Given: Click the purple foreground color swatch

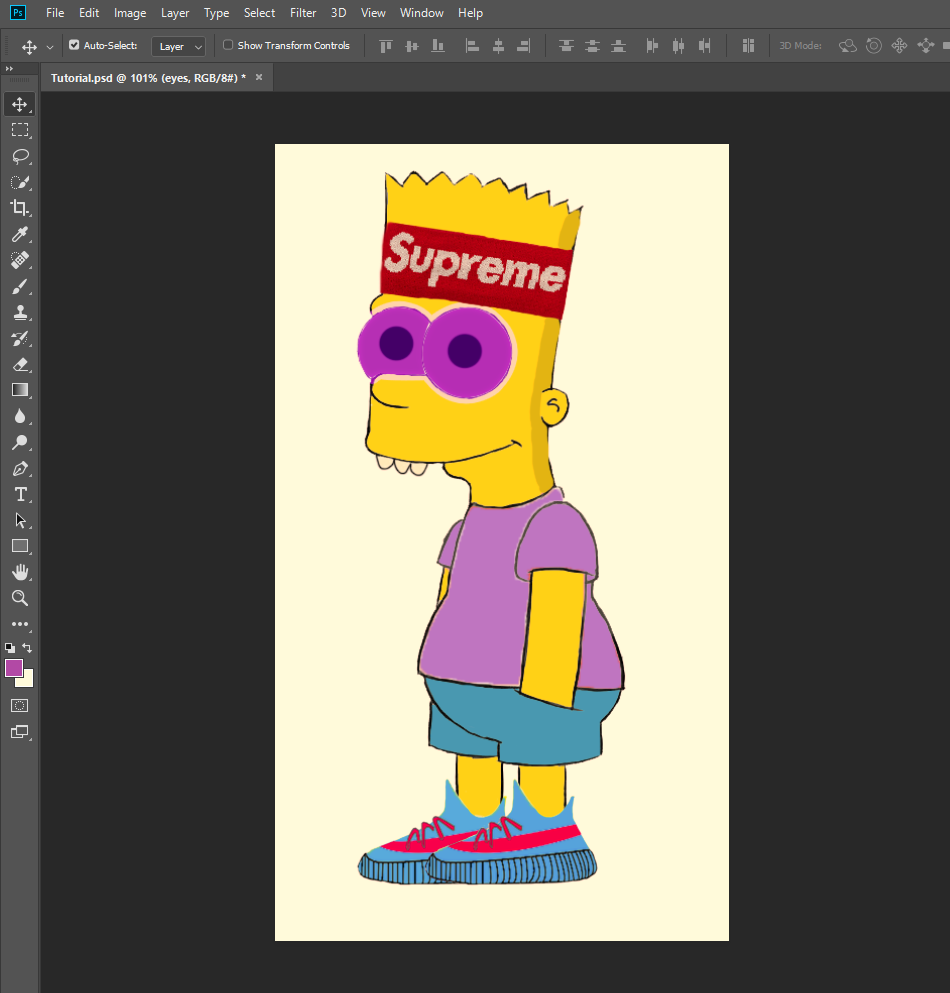Looking at the screenshot, I should pos(14,668).
